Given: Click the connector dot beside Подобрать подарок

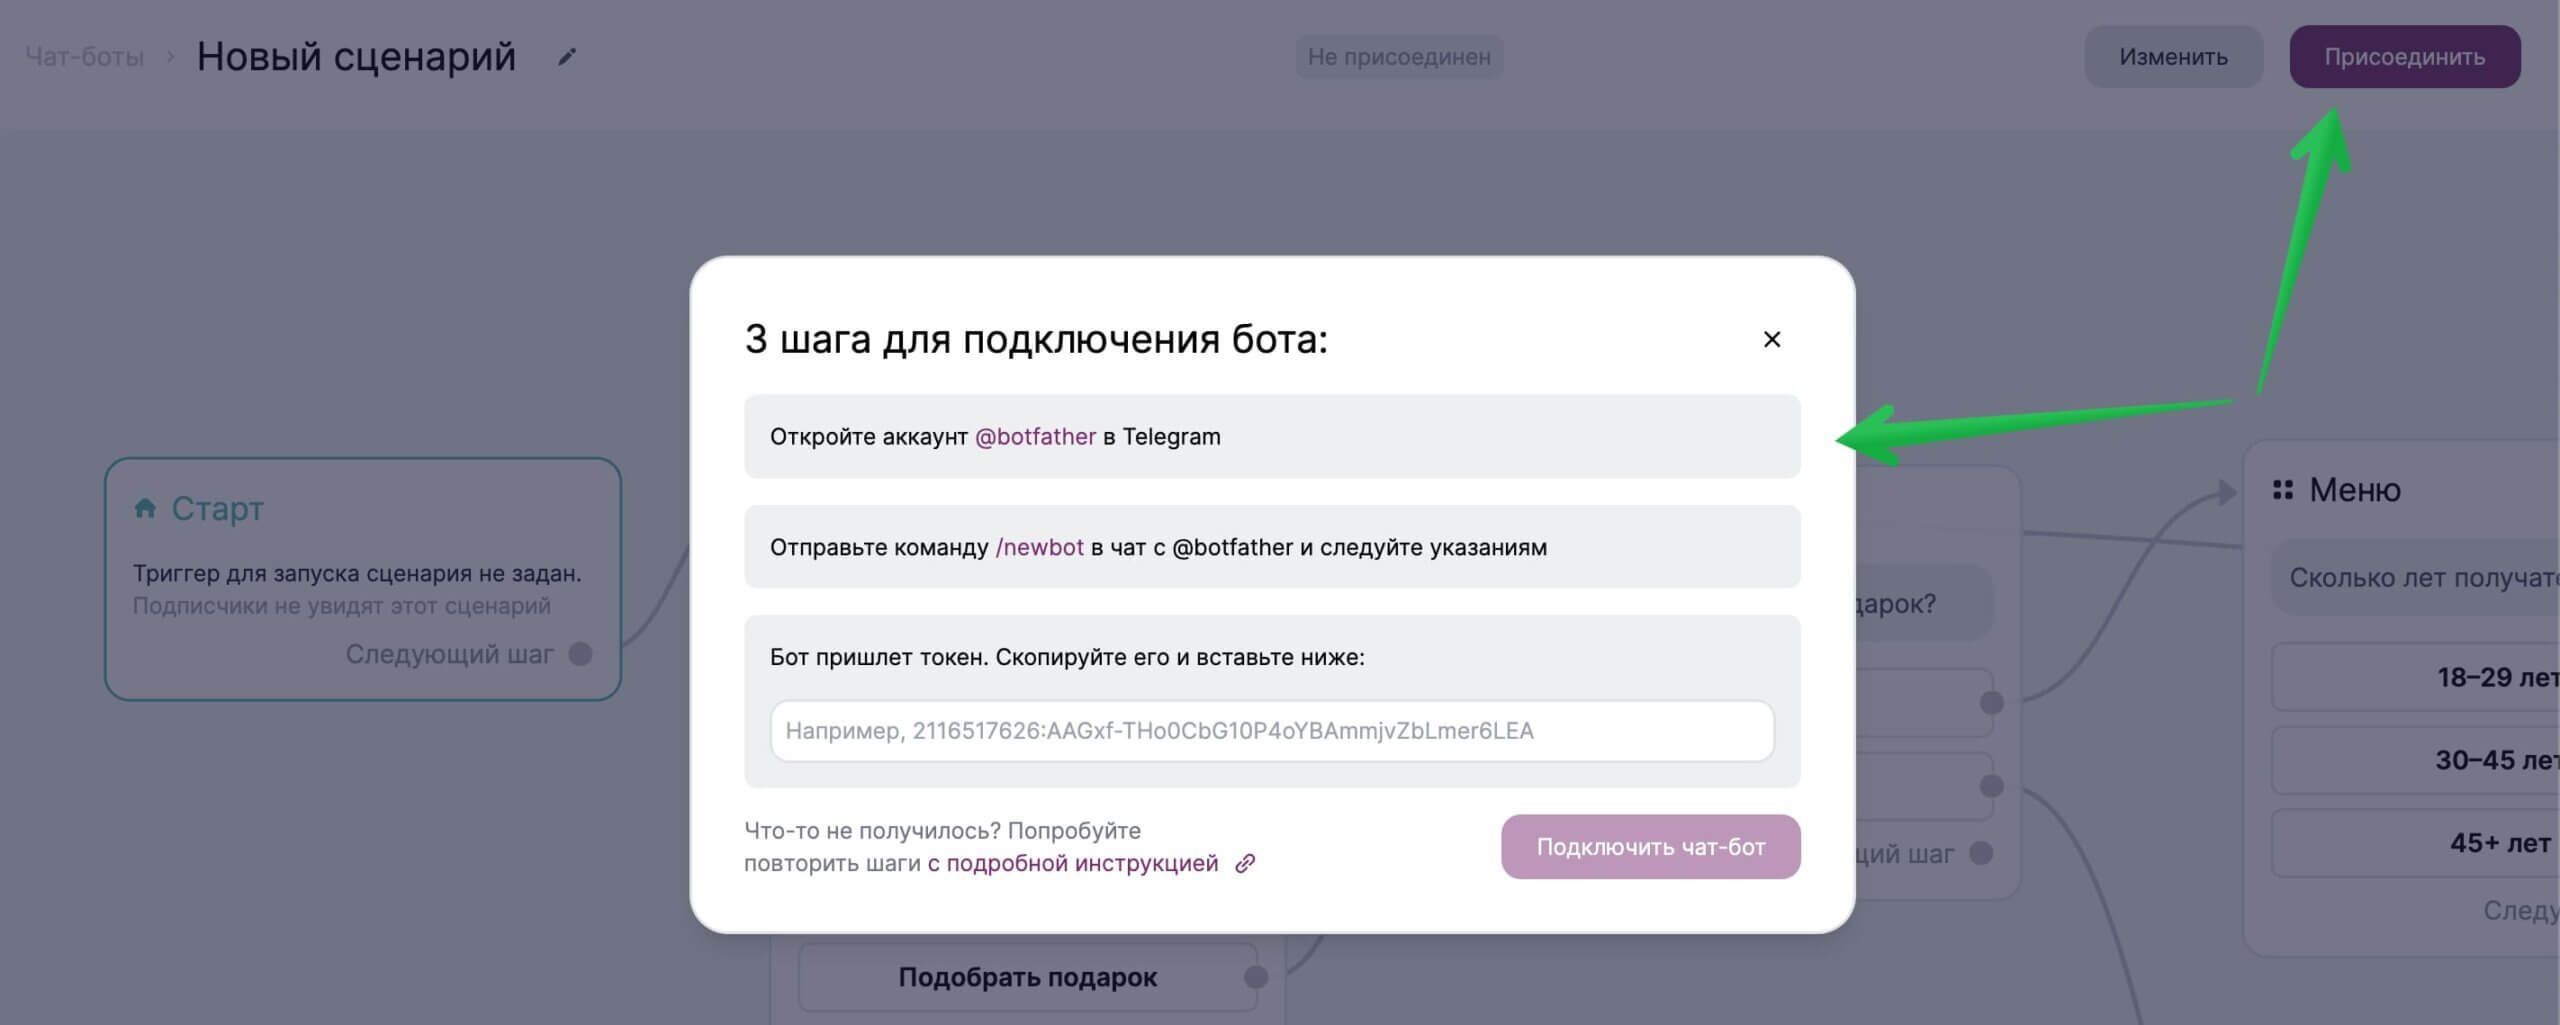Looking at the screenshot, I should pyautogui.click(x=1256, y=977).
